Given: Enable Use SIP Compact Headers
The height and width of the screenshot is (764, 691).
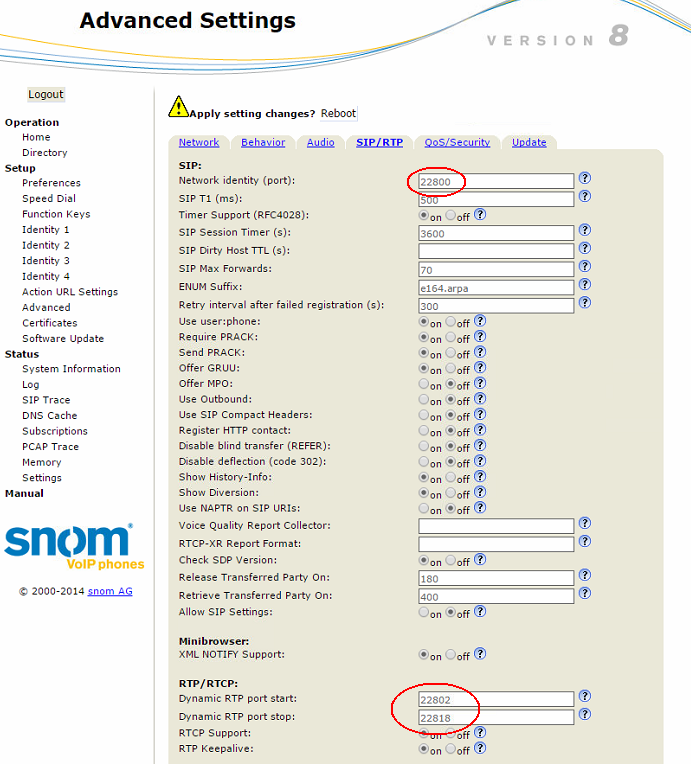Looking at the screenshot, I should [x=424, y=416].
